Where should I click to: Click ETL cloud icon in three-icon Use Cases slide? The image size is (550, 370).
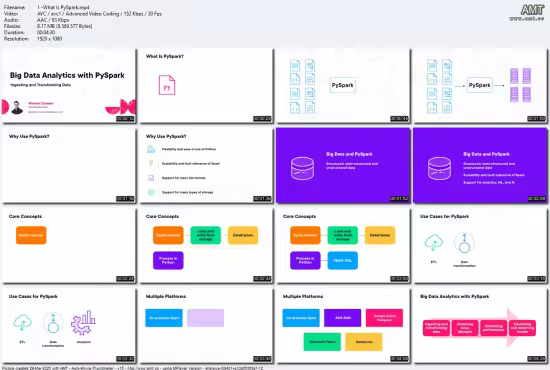(x=22, y=322)
